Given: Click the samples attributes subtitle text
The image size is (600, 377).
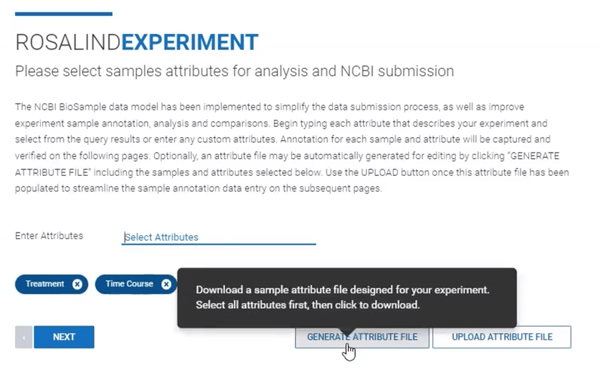Looking at the screenshot, I should tap(235, 71).
